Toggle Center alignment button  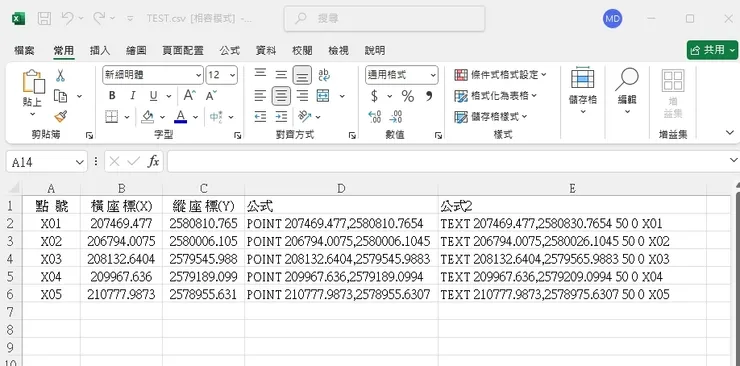(x=281, y=96)
